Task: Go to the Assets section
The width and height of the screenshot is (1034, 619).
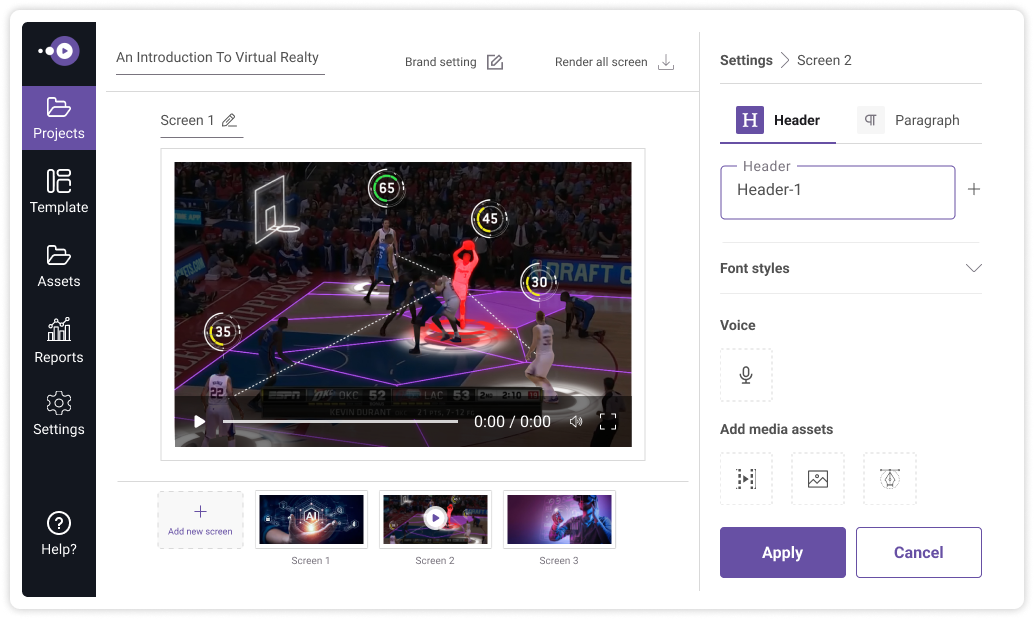Action: tap(59, 266)
